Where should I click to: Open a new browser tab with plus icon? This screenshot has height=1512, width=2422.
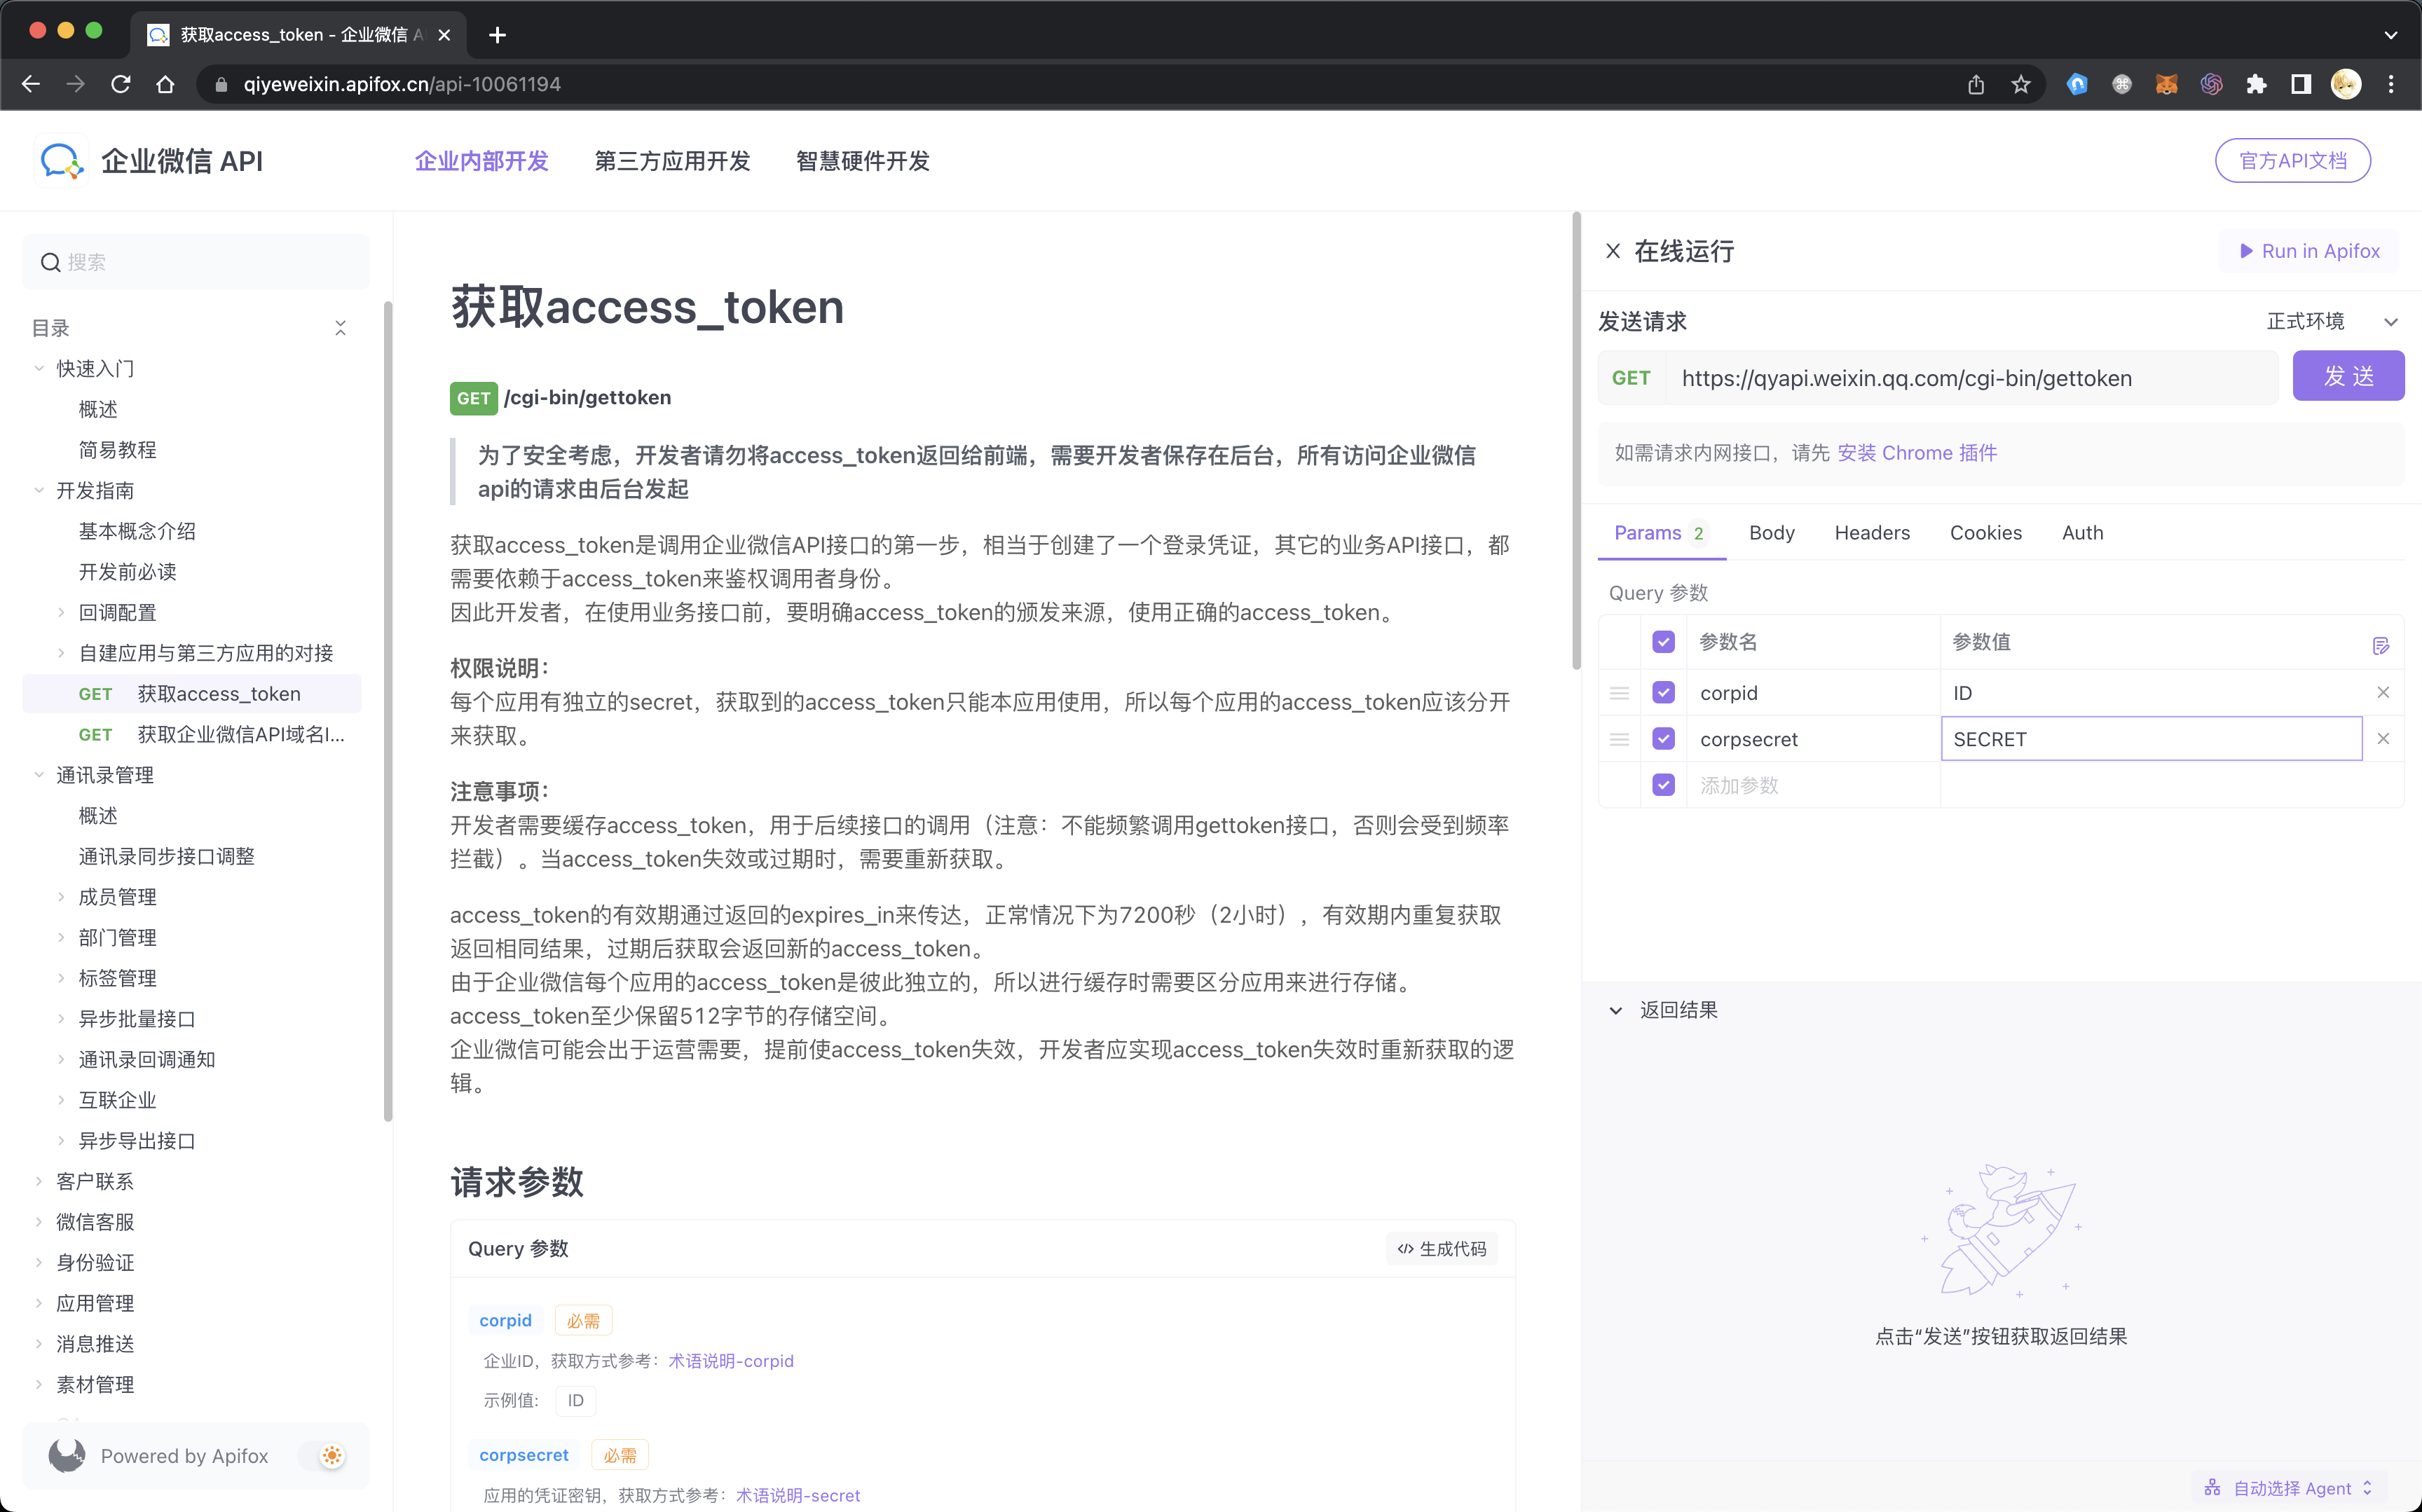(x=497, y=35)
